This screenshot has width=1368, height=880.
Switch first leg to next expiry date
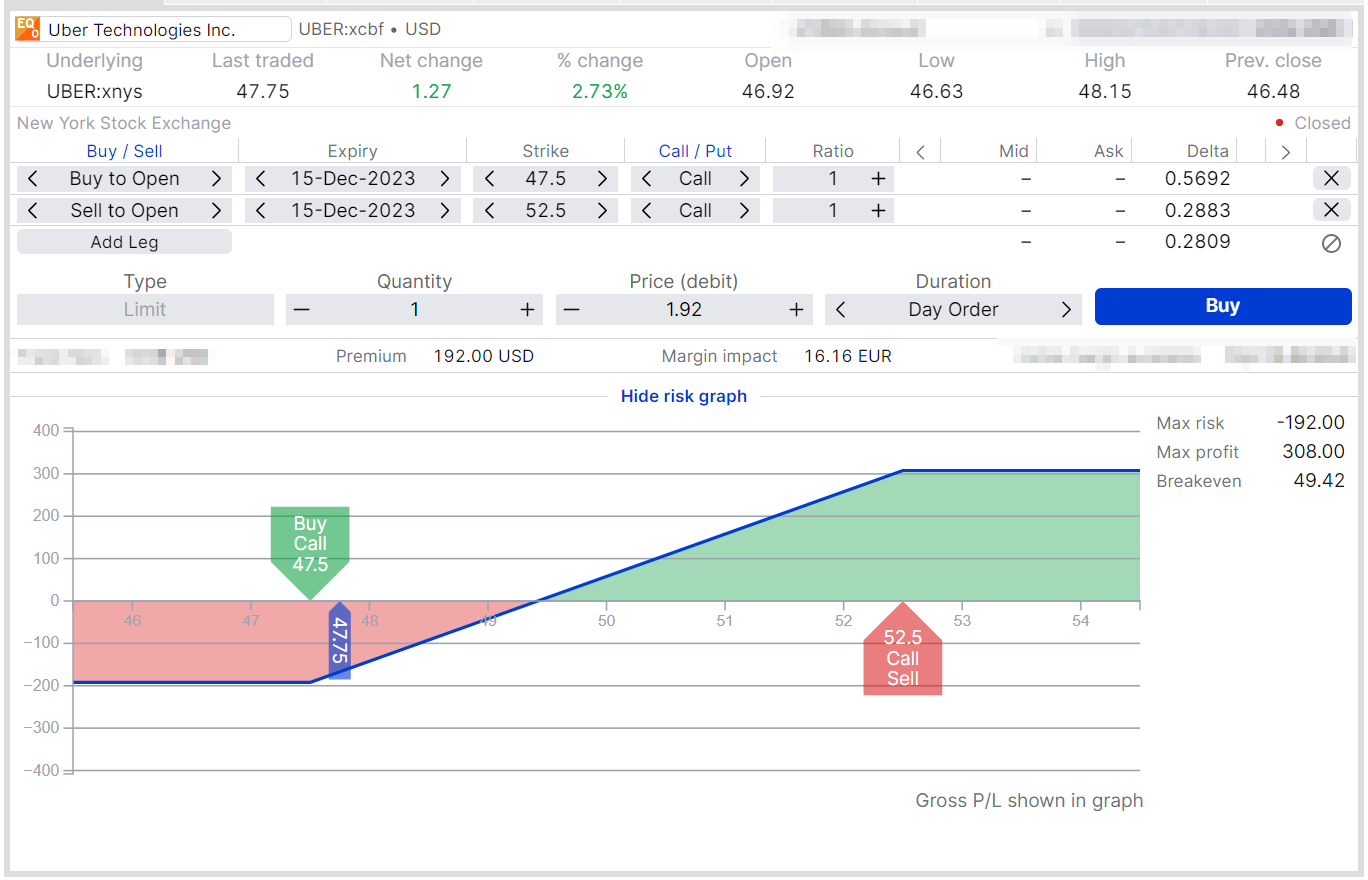[445, 179]
